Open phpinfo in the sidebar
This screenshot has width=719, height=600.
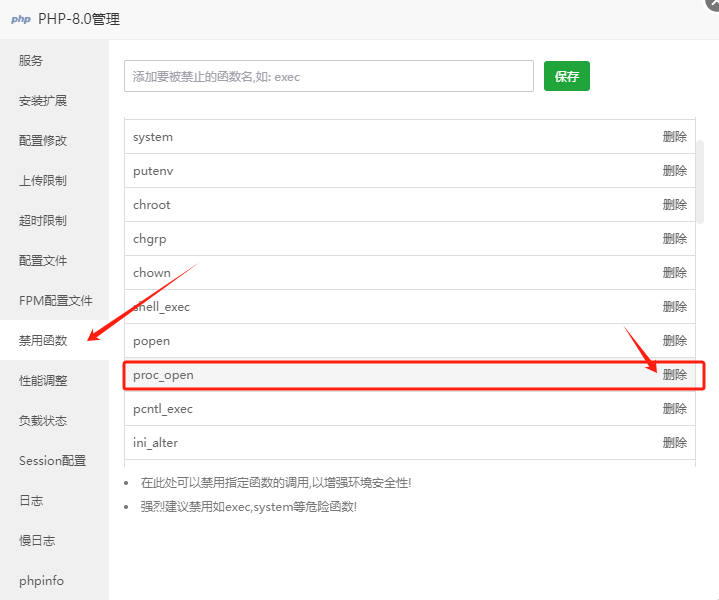point(43,581)
